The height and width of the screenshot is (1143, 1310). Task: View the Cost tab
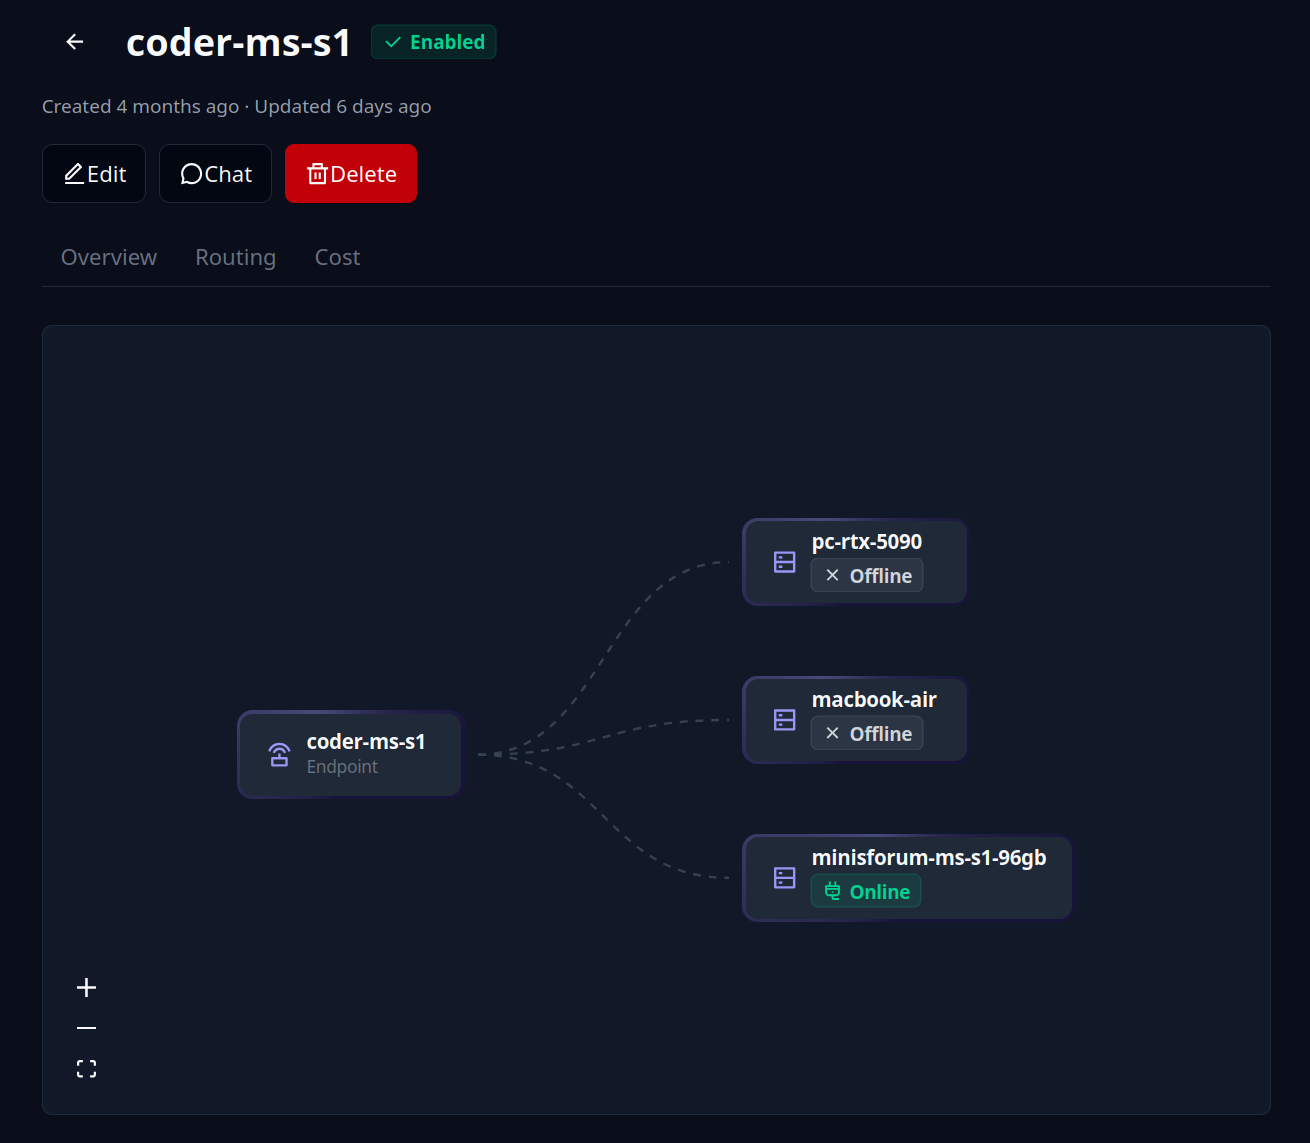click(x=337, y=257)
